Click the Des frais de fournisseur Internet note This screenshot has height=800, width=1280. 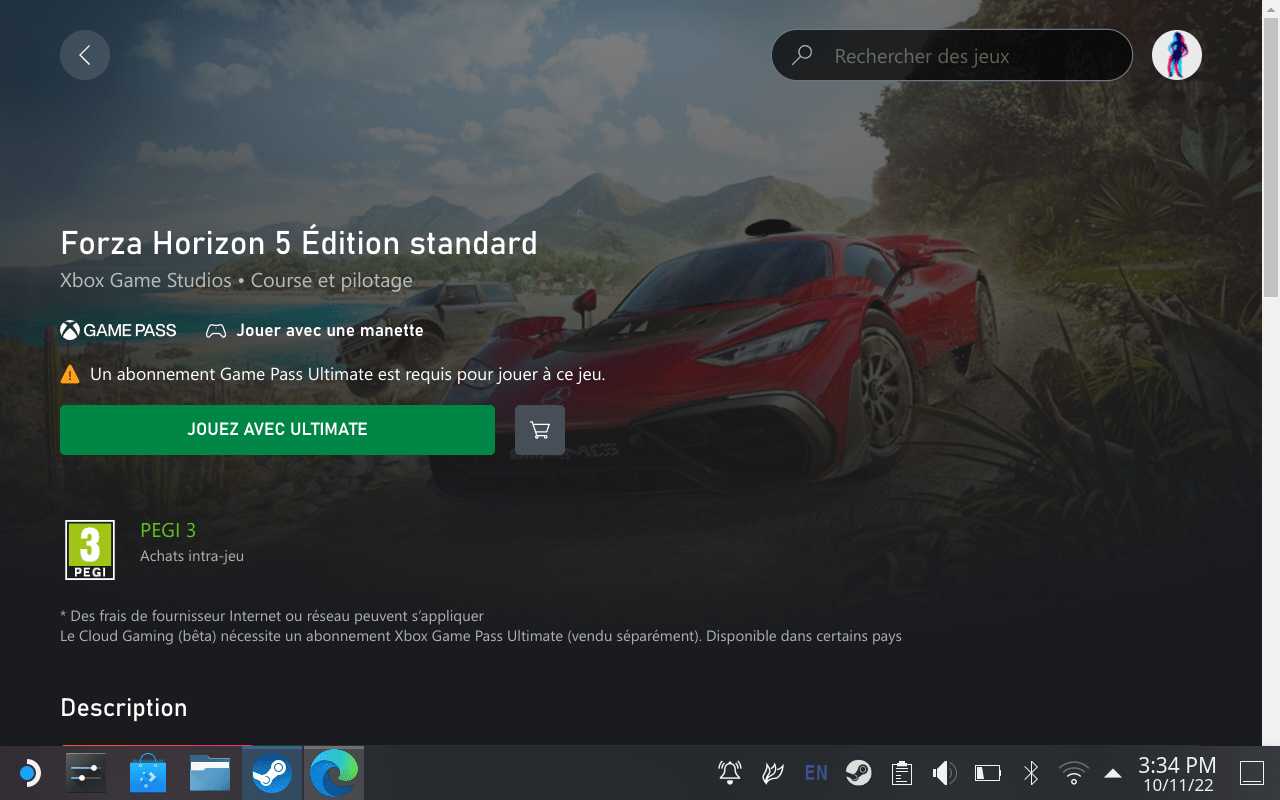[x=272, y=616]
